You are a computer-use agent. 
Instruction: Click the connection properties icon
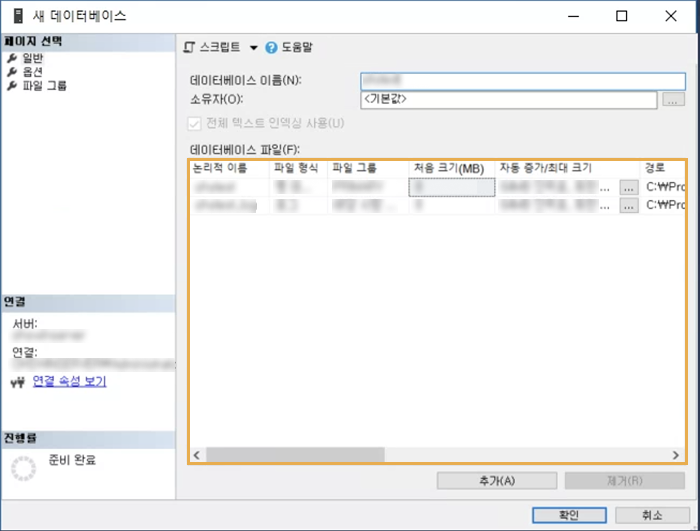pos(16,381)
